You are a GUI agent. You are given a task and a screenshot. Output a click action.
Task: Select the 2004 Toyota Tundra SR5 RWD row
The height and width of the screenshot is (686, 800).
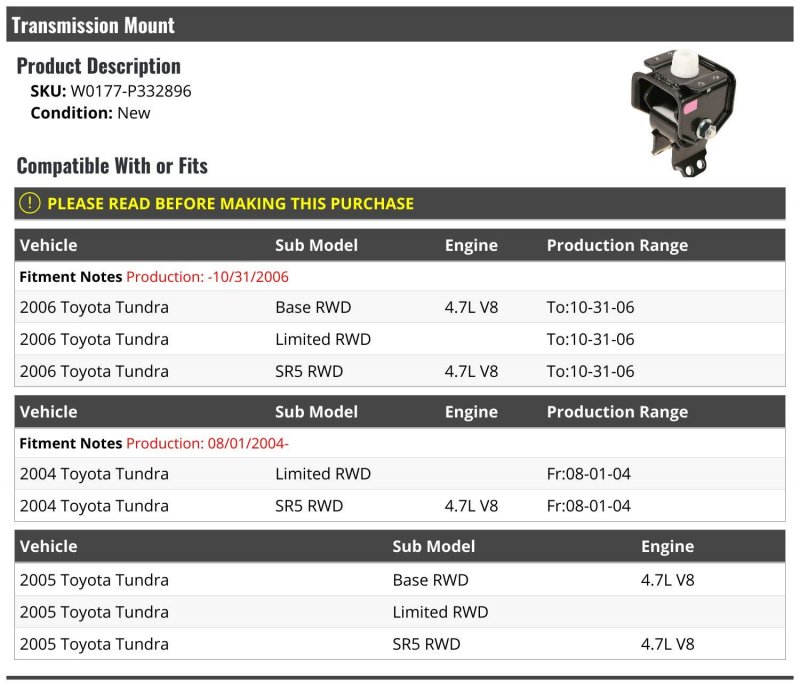point(400,505)
